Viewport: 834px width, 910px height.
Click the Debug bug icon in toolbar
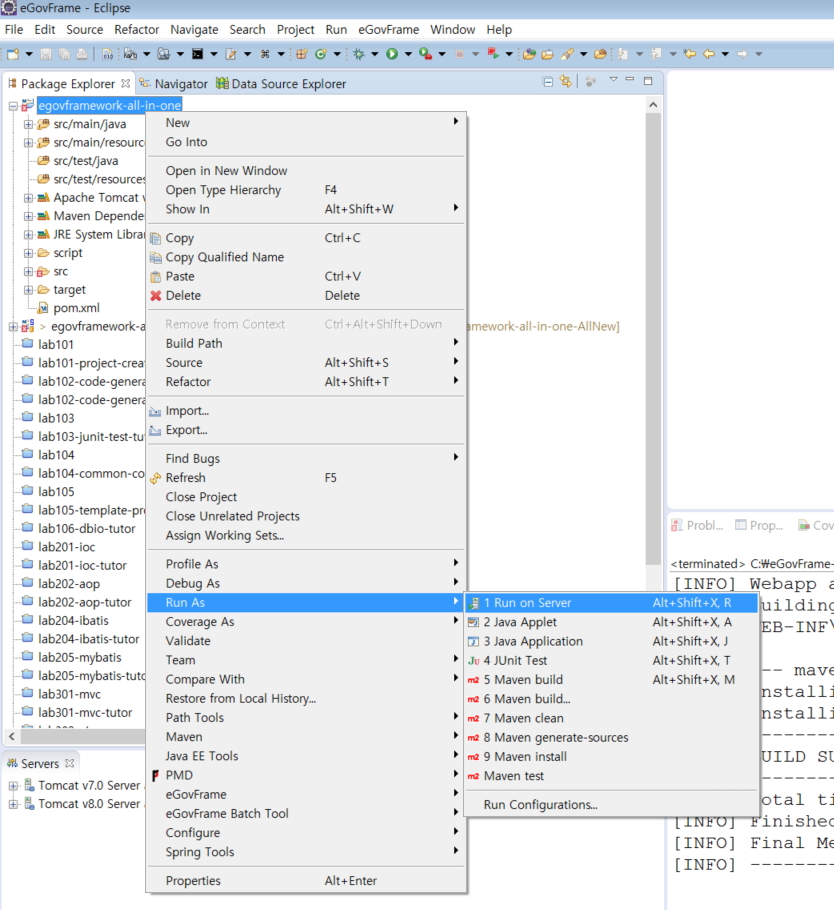359,54
